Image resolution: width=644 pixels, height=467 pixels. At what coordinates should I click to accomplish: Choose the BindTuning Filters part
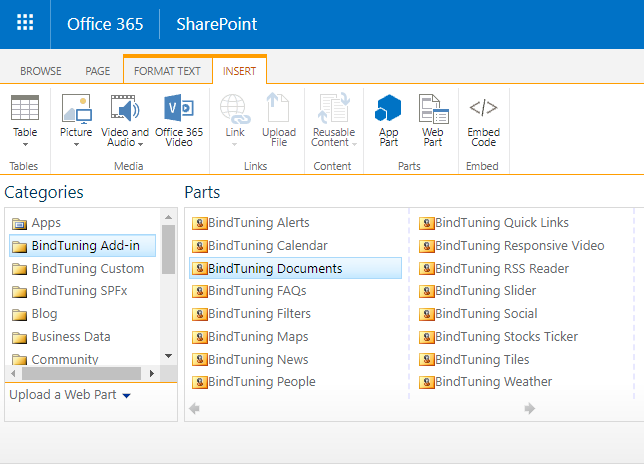(x=251, y=314)
